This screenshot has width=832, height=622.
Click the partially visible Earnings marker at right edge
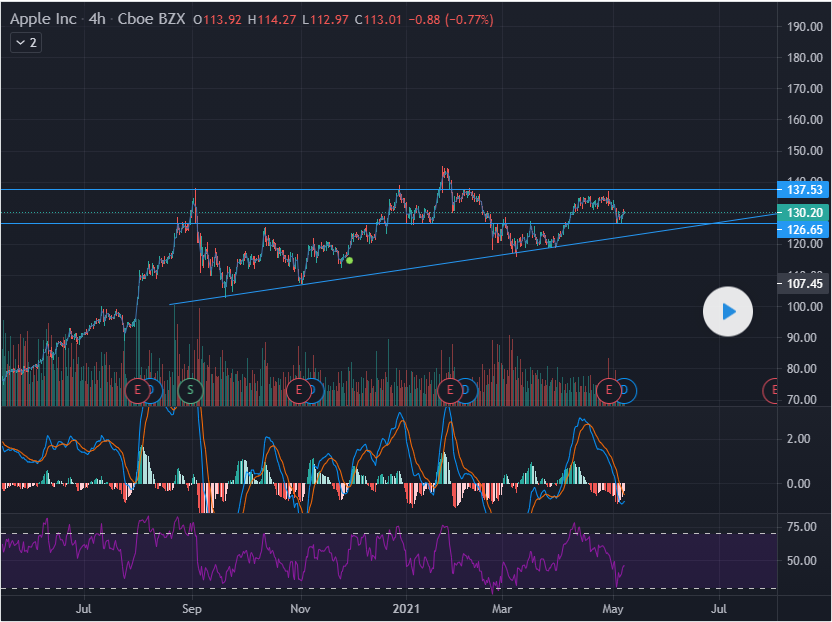(x=772, y=389)
